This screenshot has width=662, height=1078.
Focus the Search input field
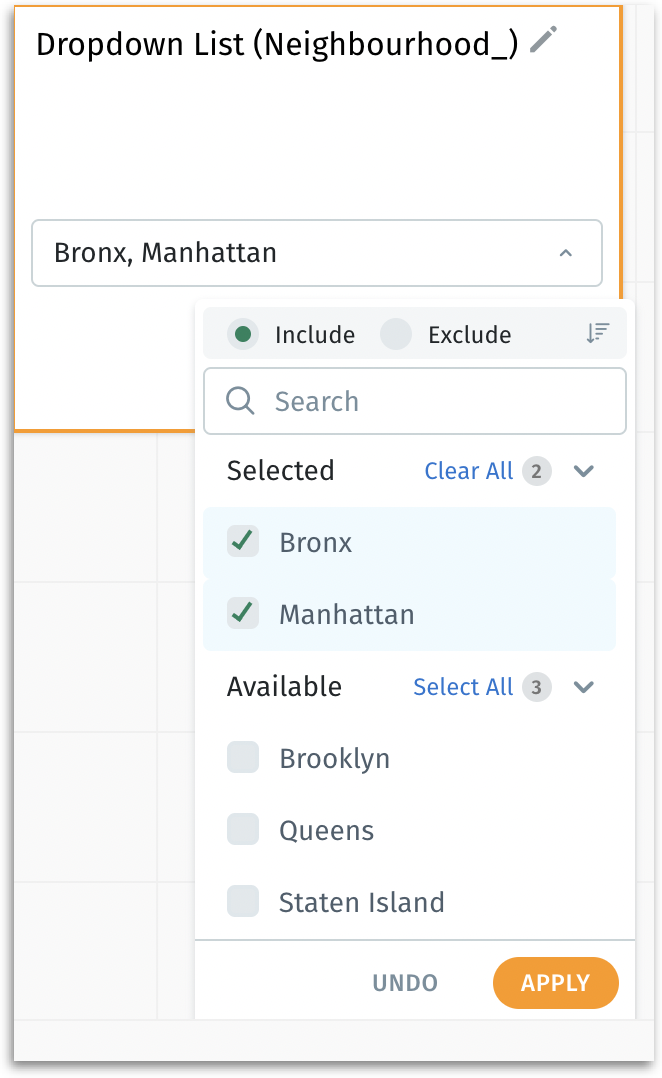click(x=430, y=401)
